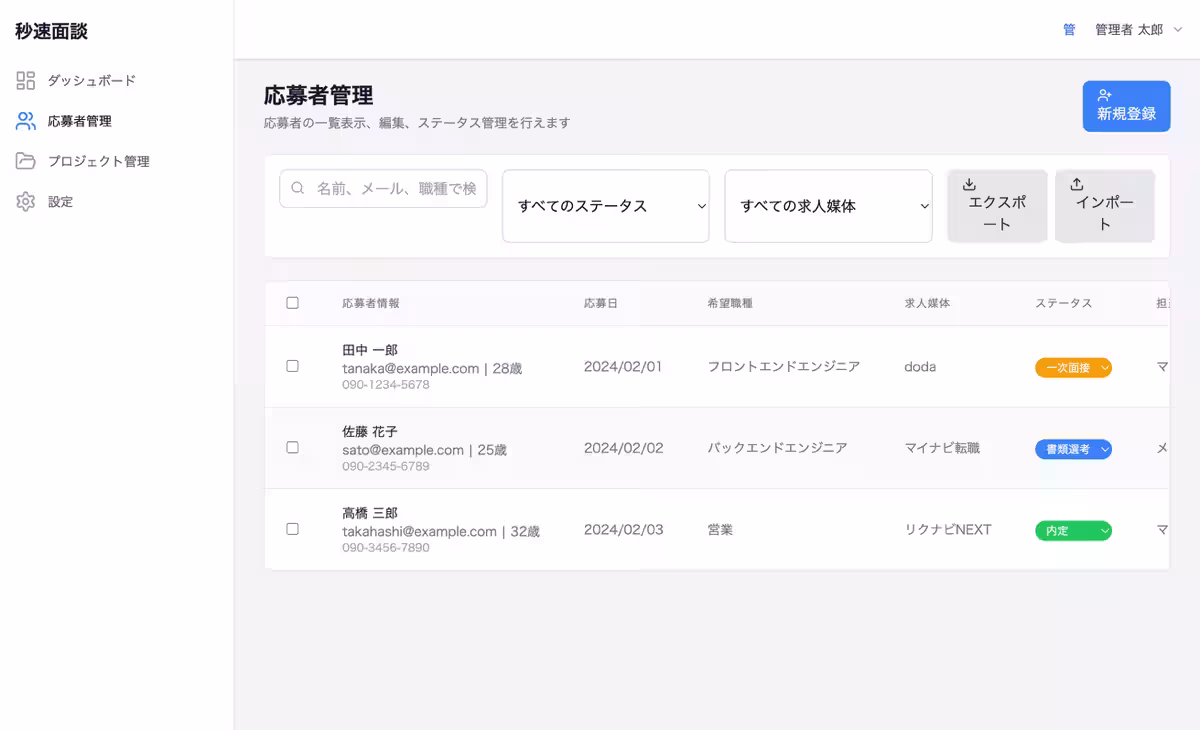Image resolution: width=1200 pixels, height=730 pixels.
Task: Click the upload icon on インポート button
Action: coord(1076,184)
